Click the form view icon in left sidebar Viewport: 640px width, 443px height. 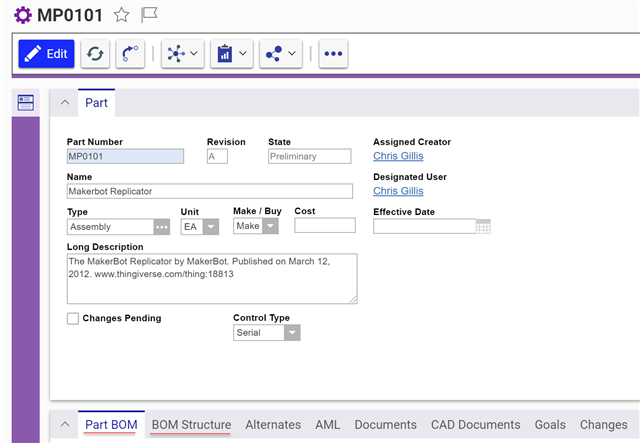[26, 102]
